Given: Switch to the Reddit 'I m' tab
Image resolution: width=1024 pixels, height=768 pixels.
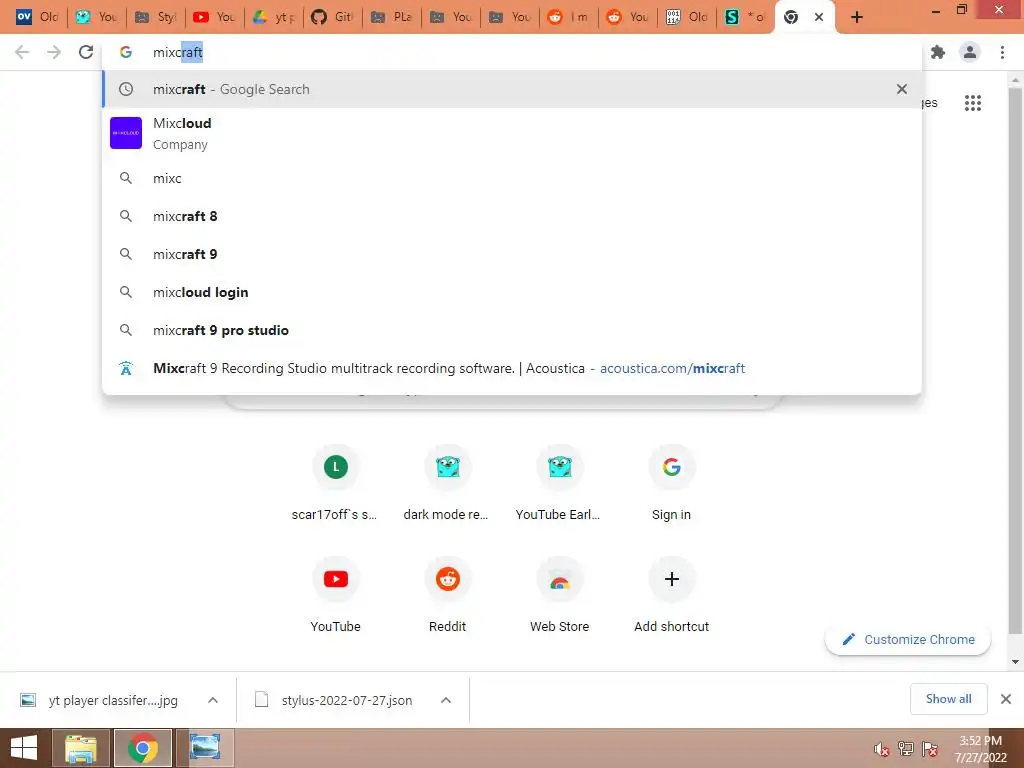Looking at the screenshot, I should pyautogui.click(x=569, y=17).
